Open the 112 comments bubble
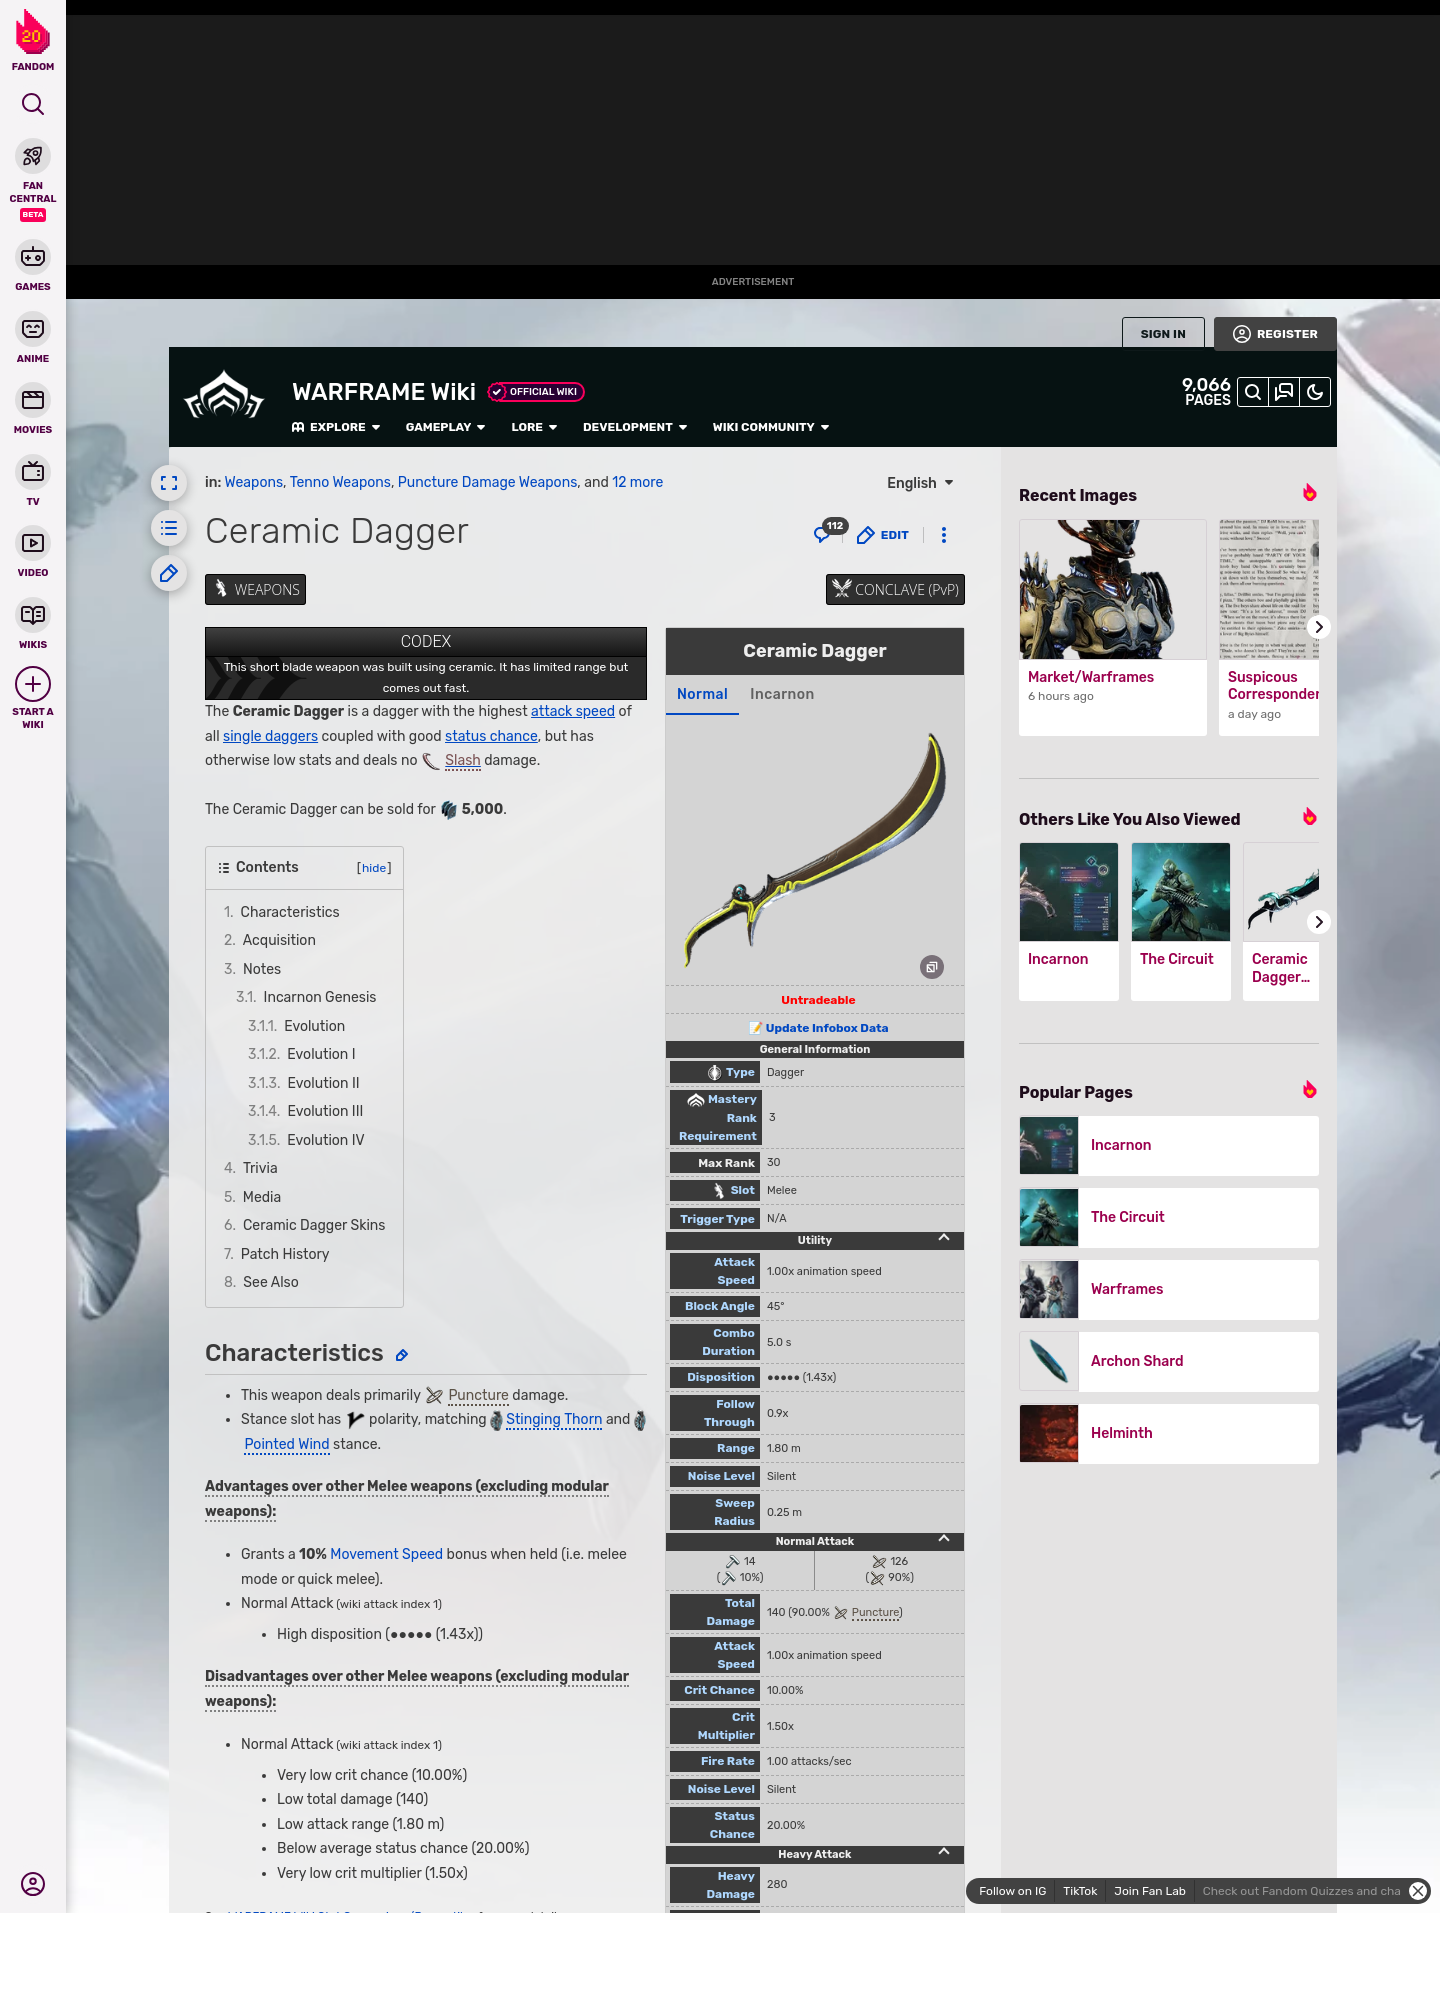Viewport: 1440px width, 2000px height. [829, 531]
